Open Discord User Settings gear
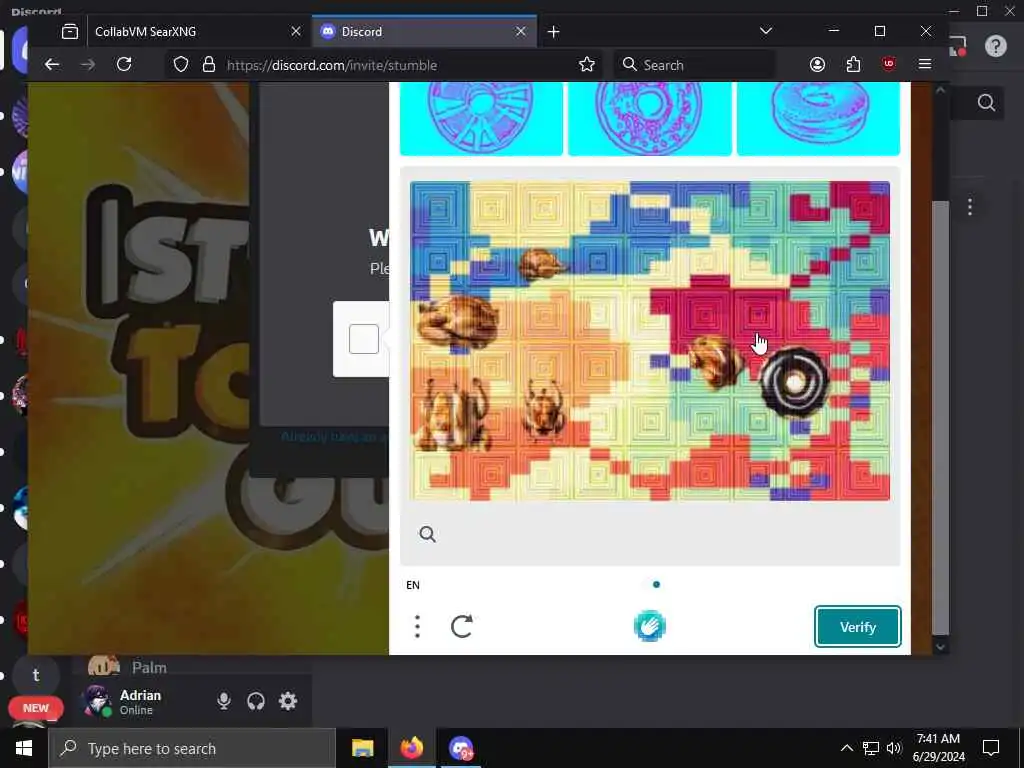The height and width of the screenshot is (768, 1024). (288, 701)
